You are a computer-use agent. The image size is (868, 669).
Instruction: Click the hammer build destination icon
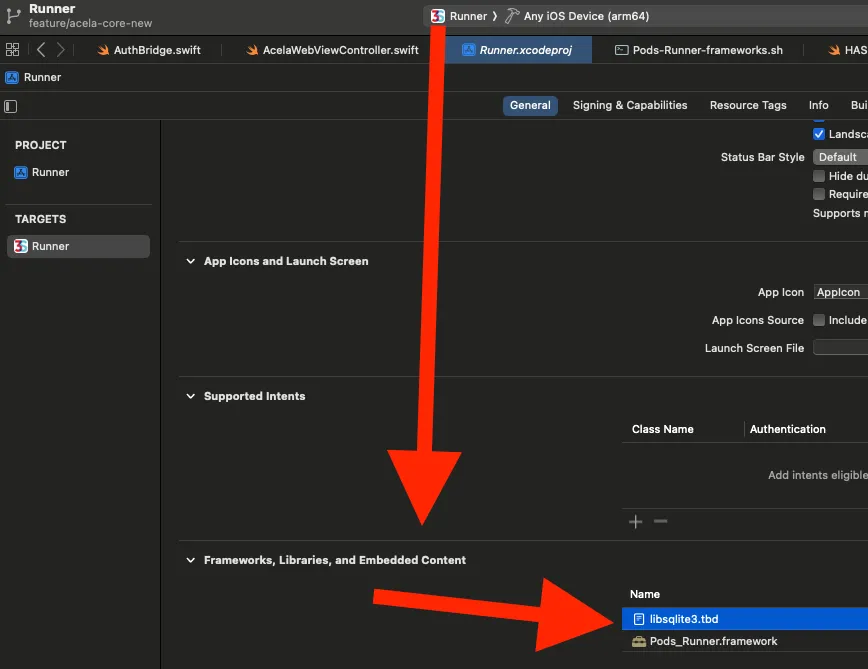(512, 16)
